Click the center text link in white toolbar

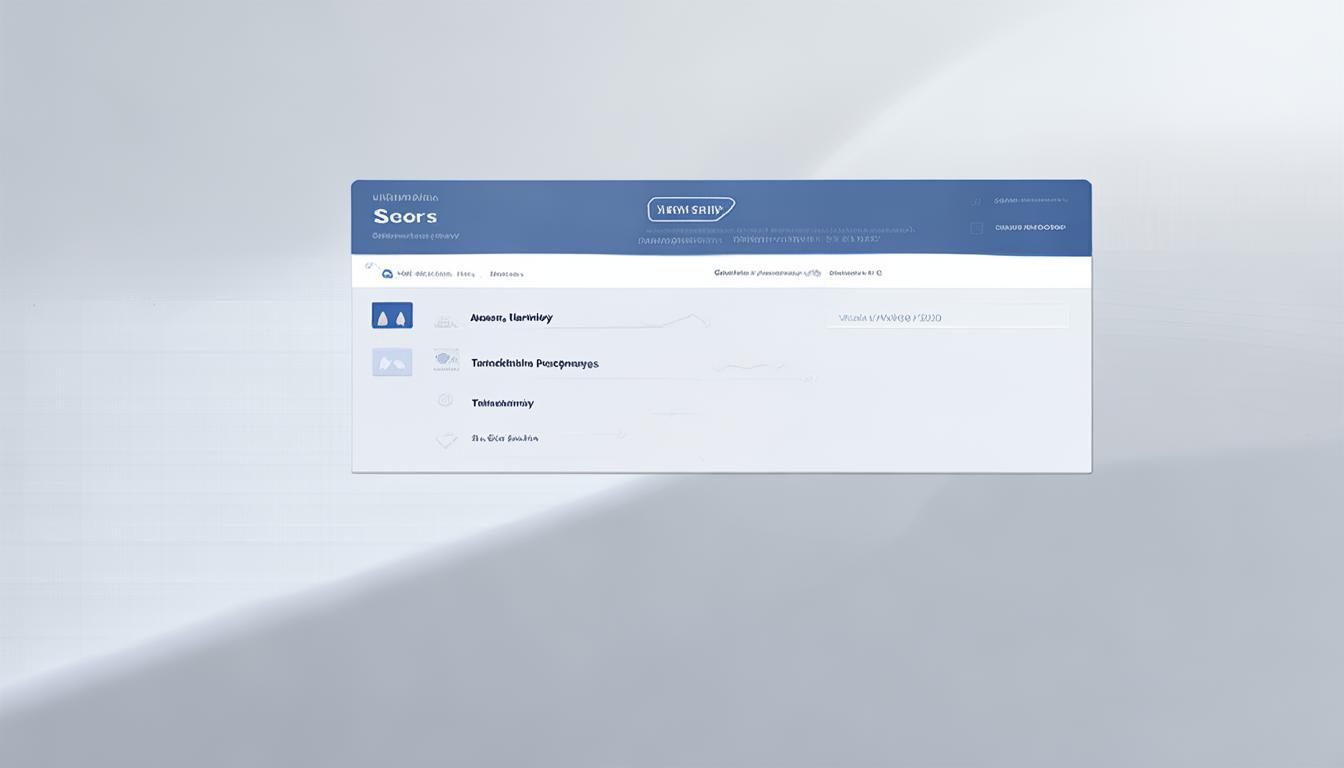pyautogui.click(x=766, y=272)
